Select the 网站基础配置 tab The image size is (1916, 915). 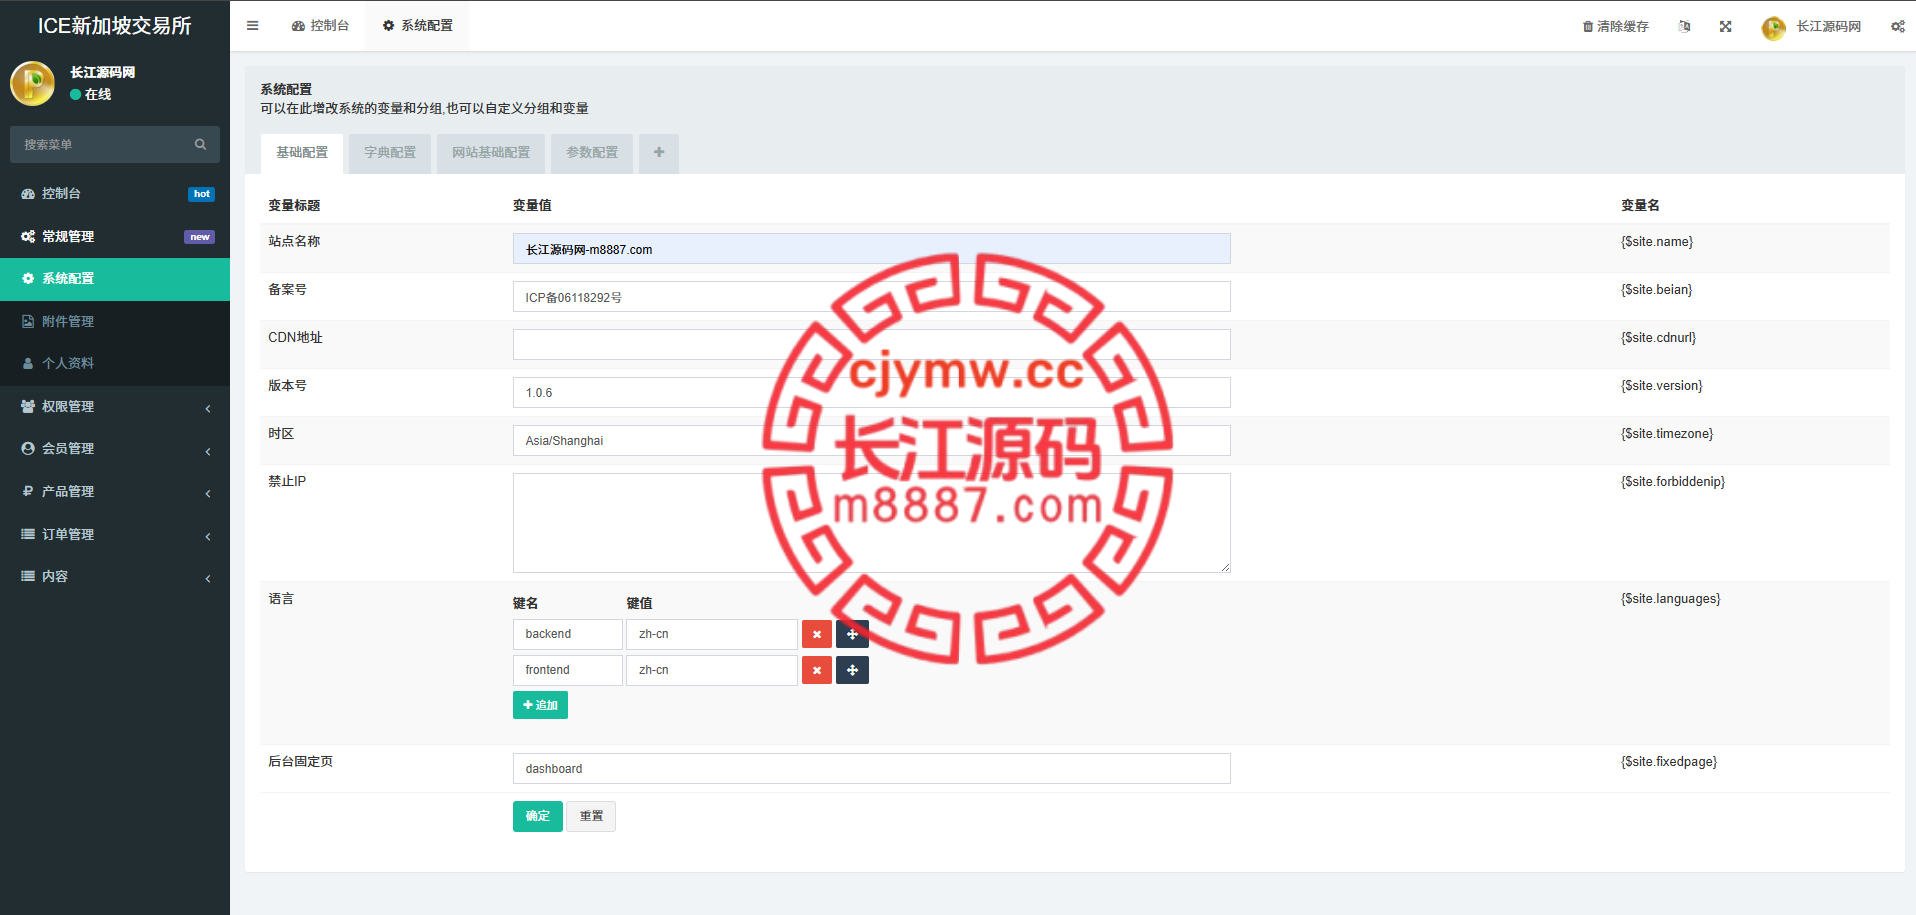[x=491, y=153]
